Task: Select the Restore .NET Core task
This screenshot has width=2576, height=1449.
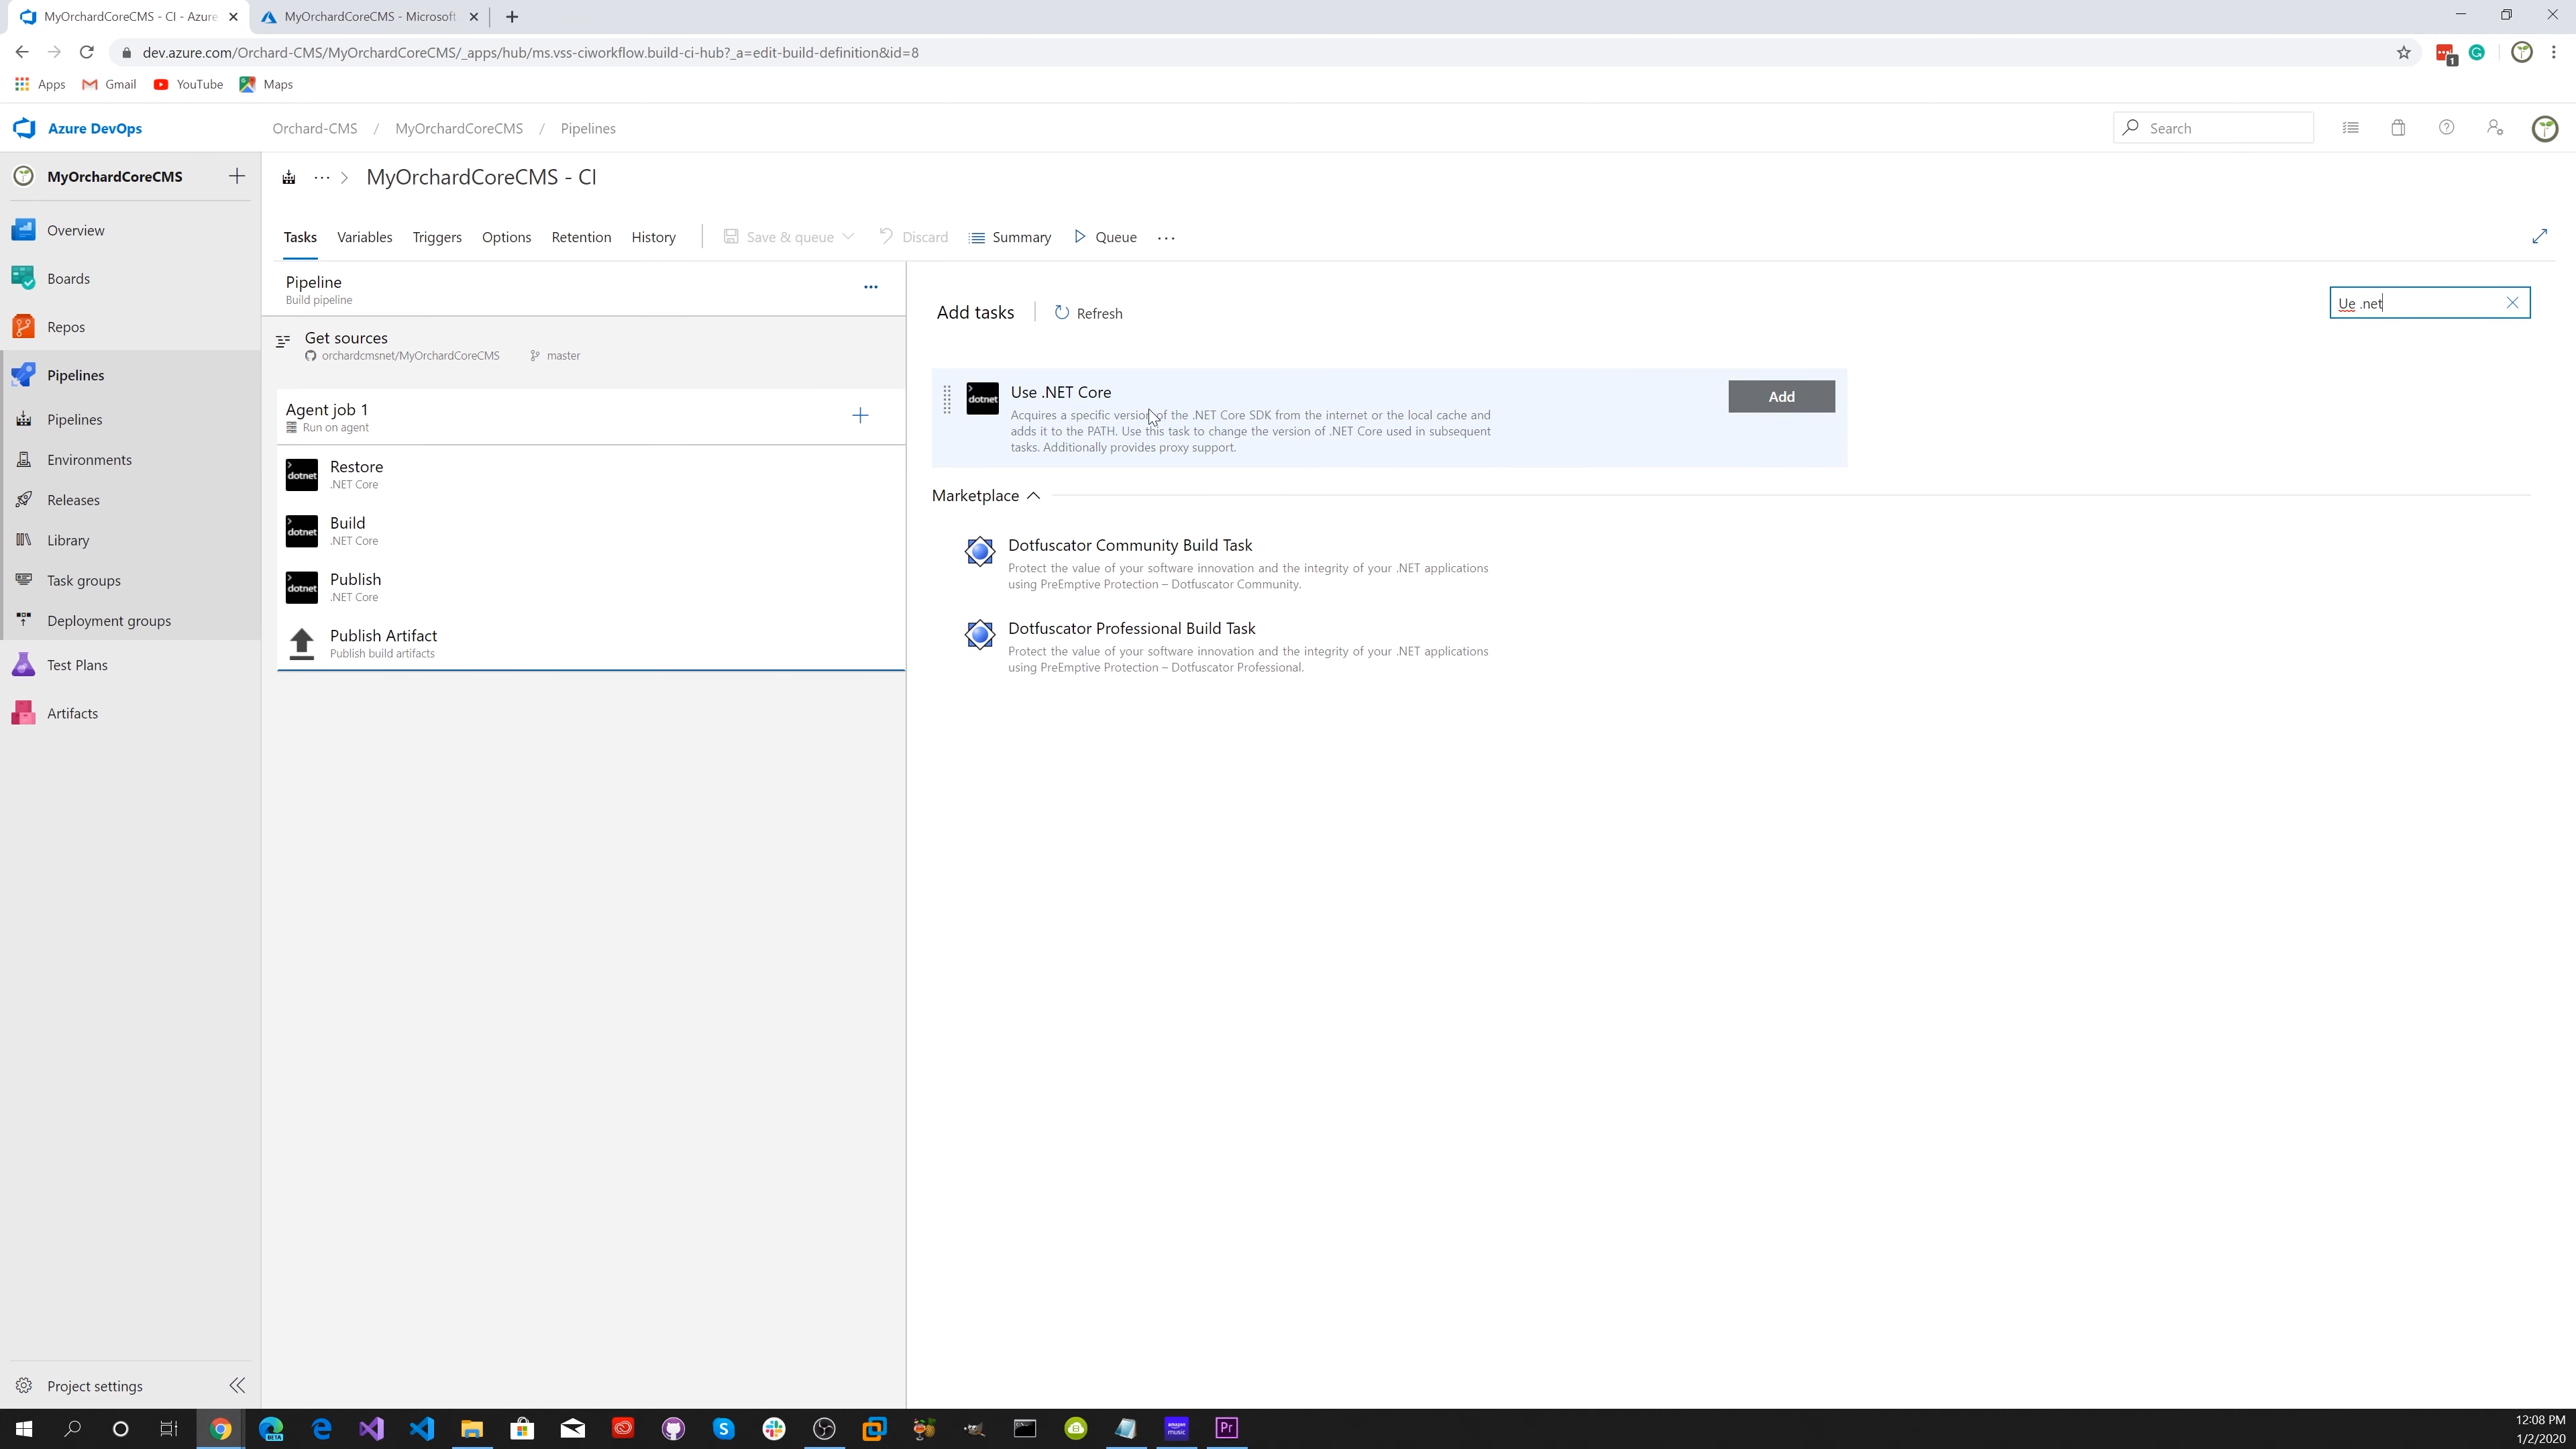Action: coord(591,474)
